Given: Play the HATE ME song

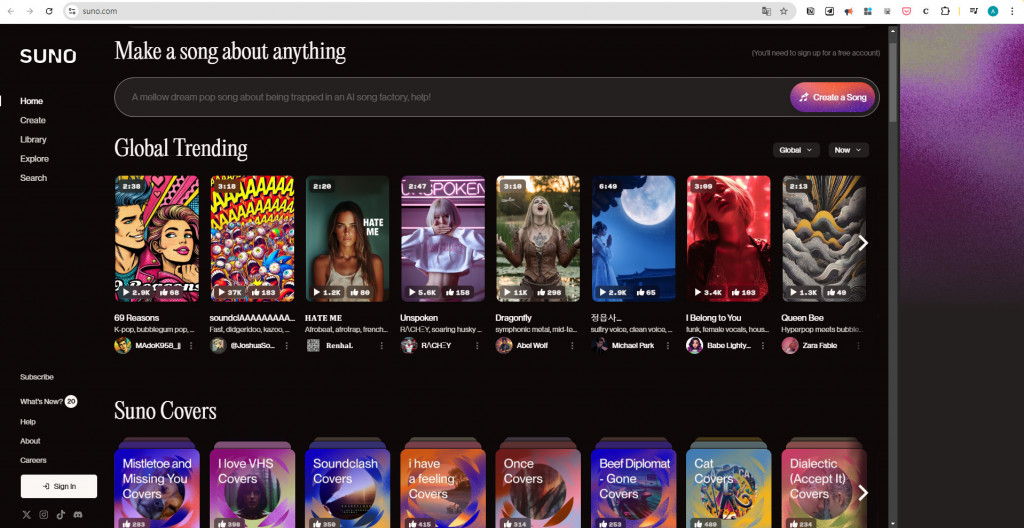Looking at the screenshot, I should click(x=327, y=292).
